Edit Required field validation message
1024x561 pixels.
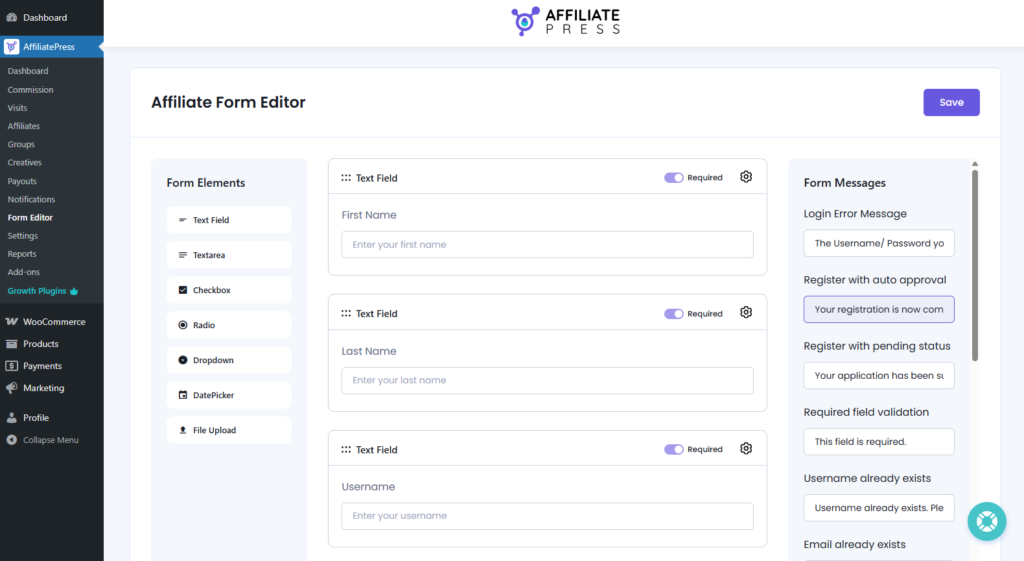(878, 441)
